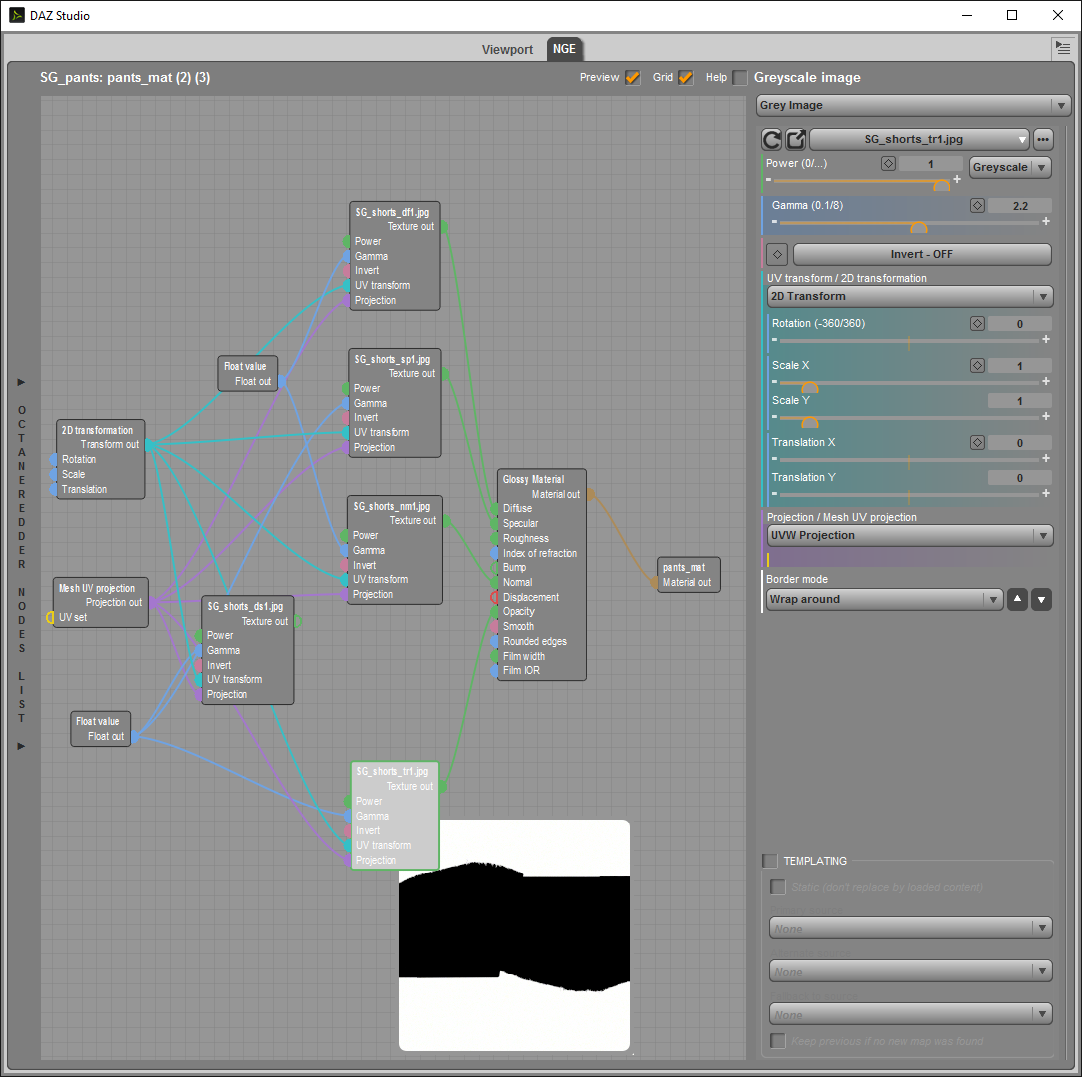Adjust the Scale X slider handle
The width and height of the screenshot is (1082, 1077).
click(809, 386)
